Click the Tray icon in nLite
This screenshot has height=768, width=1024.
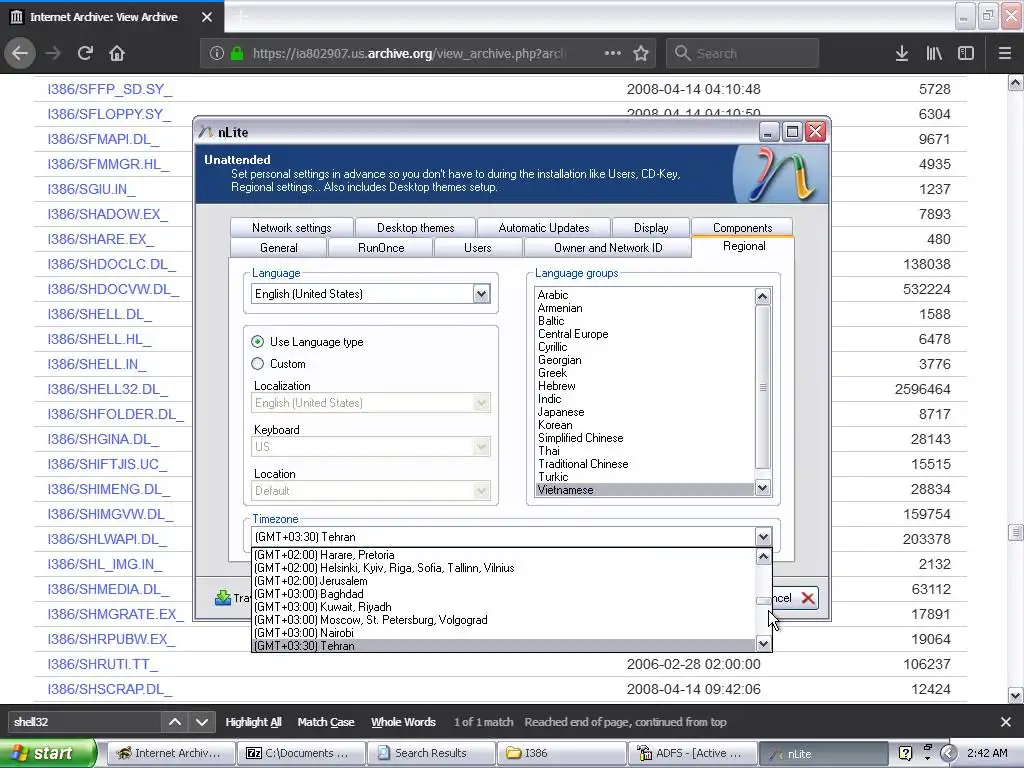(223, 598)
